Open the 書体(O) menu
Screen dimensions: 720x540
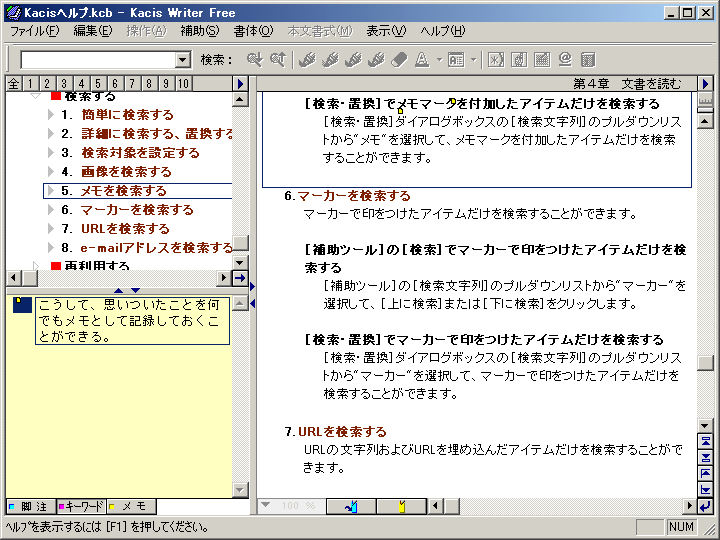(x=253, y=31)
